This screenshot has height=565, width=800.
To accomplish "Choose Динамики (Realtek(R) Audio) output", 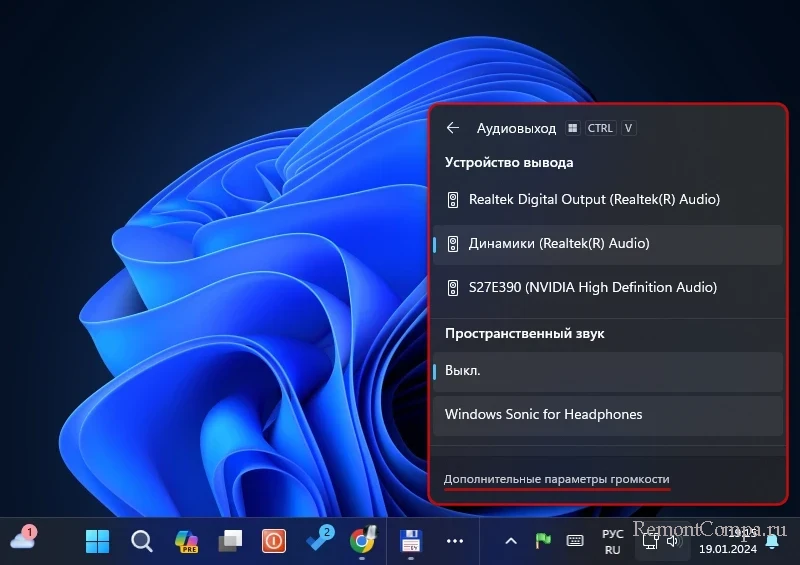I will click(607, 244).
